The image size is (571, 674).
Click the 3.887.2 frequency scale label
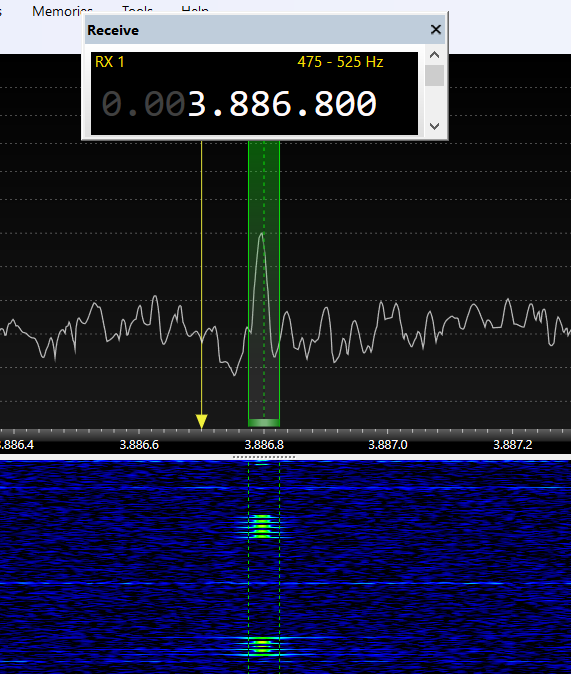pyautogui.click(x=513, y=444)
